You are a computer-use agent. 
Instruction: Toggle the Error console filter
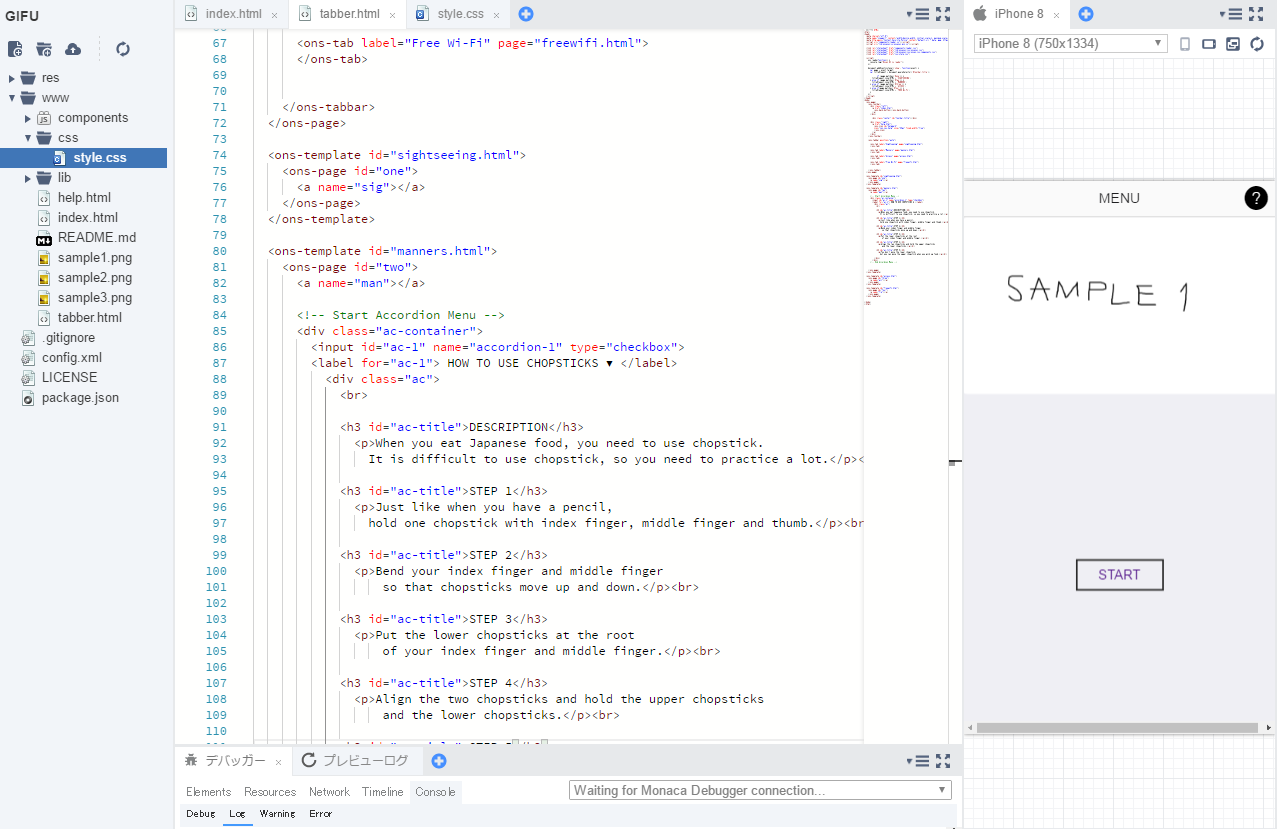point(320,814)
